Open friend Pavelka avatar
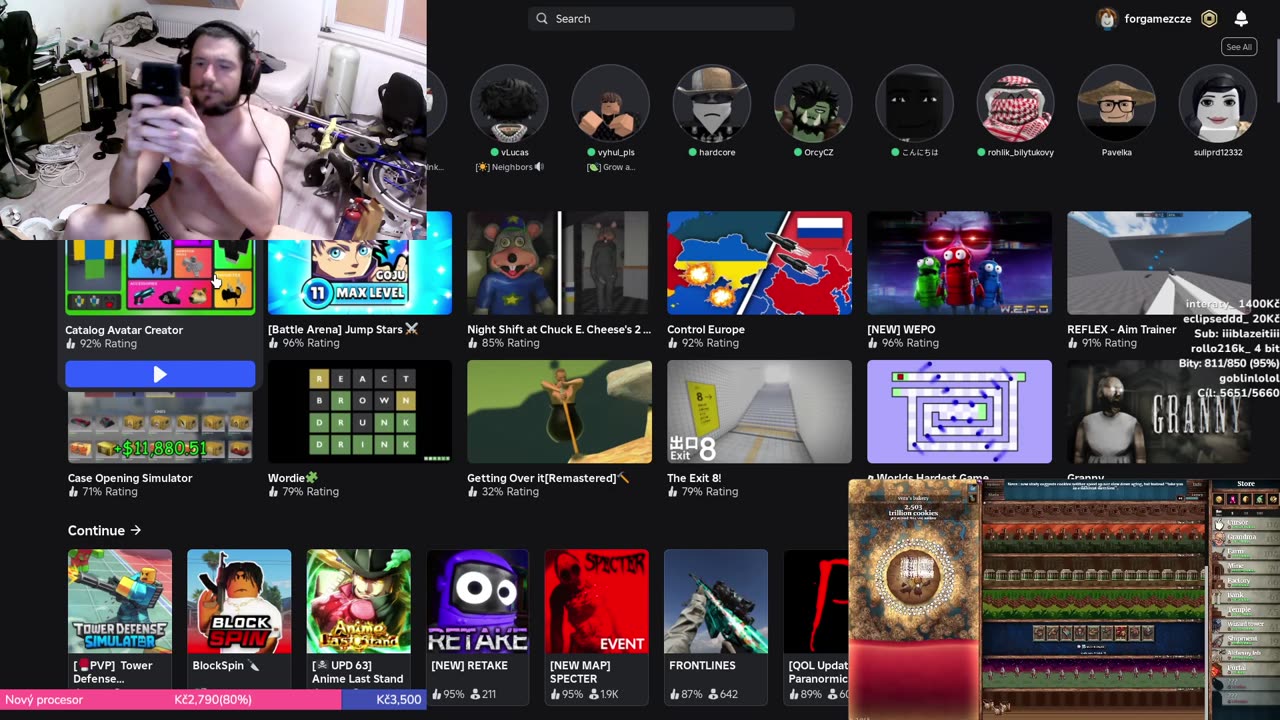This screenshot has height=720, width=1280. pos(1116,103)
